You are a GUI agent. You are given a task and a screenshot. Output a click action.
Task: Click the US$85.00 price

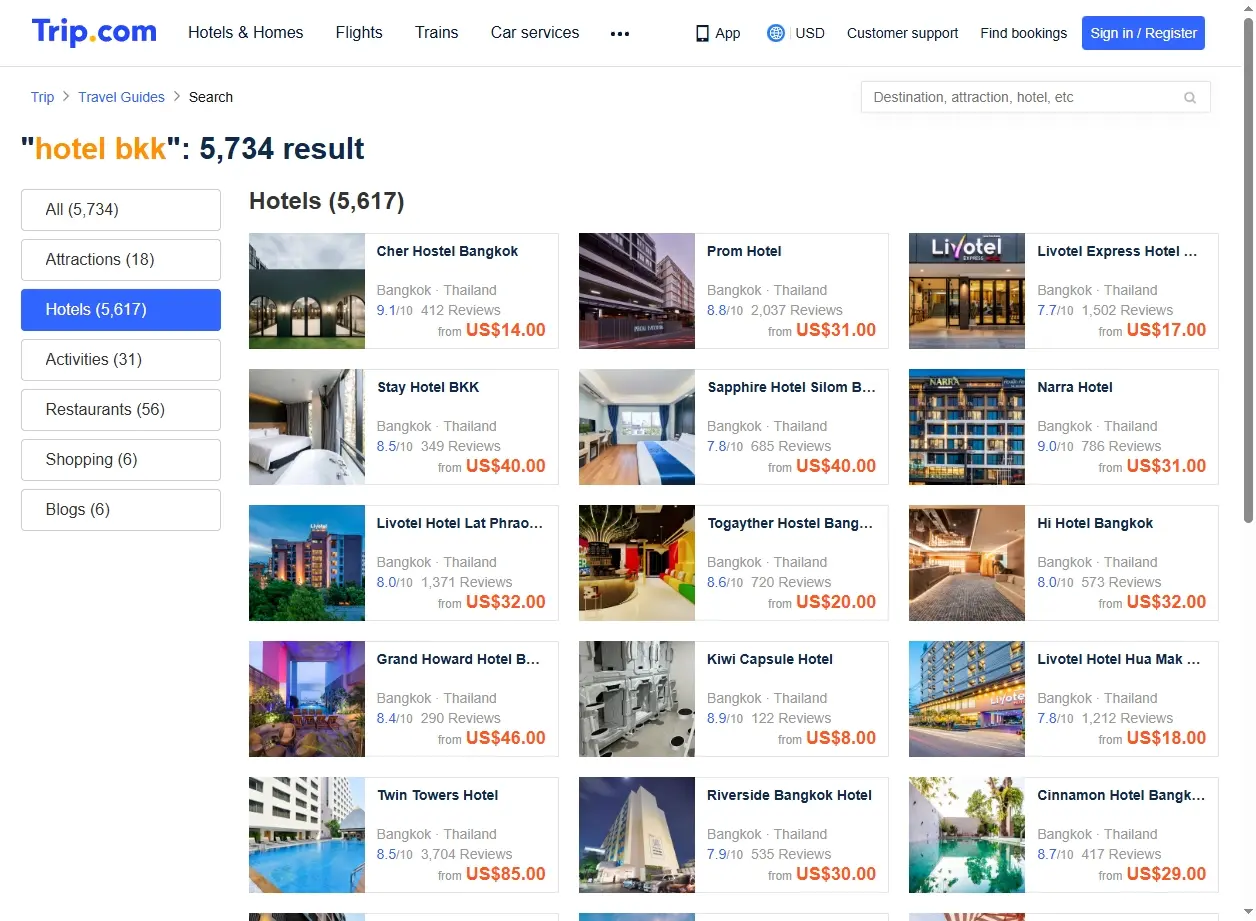(x=506, y=874)
